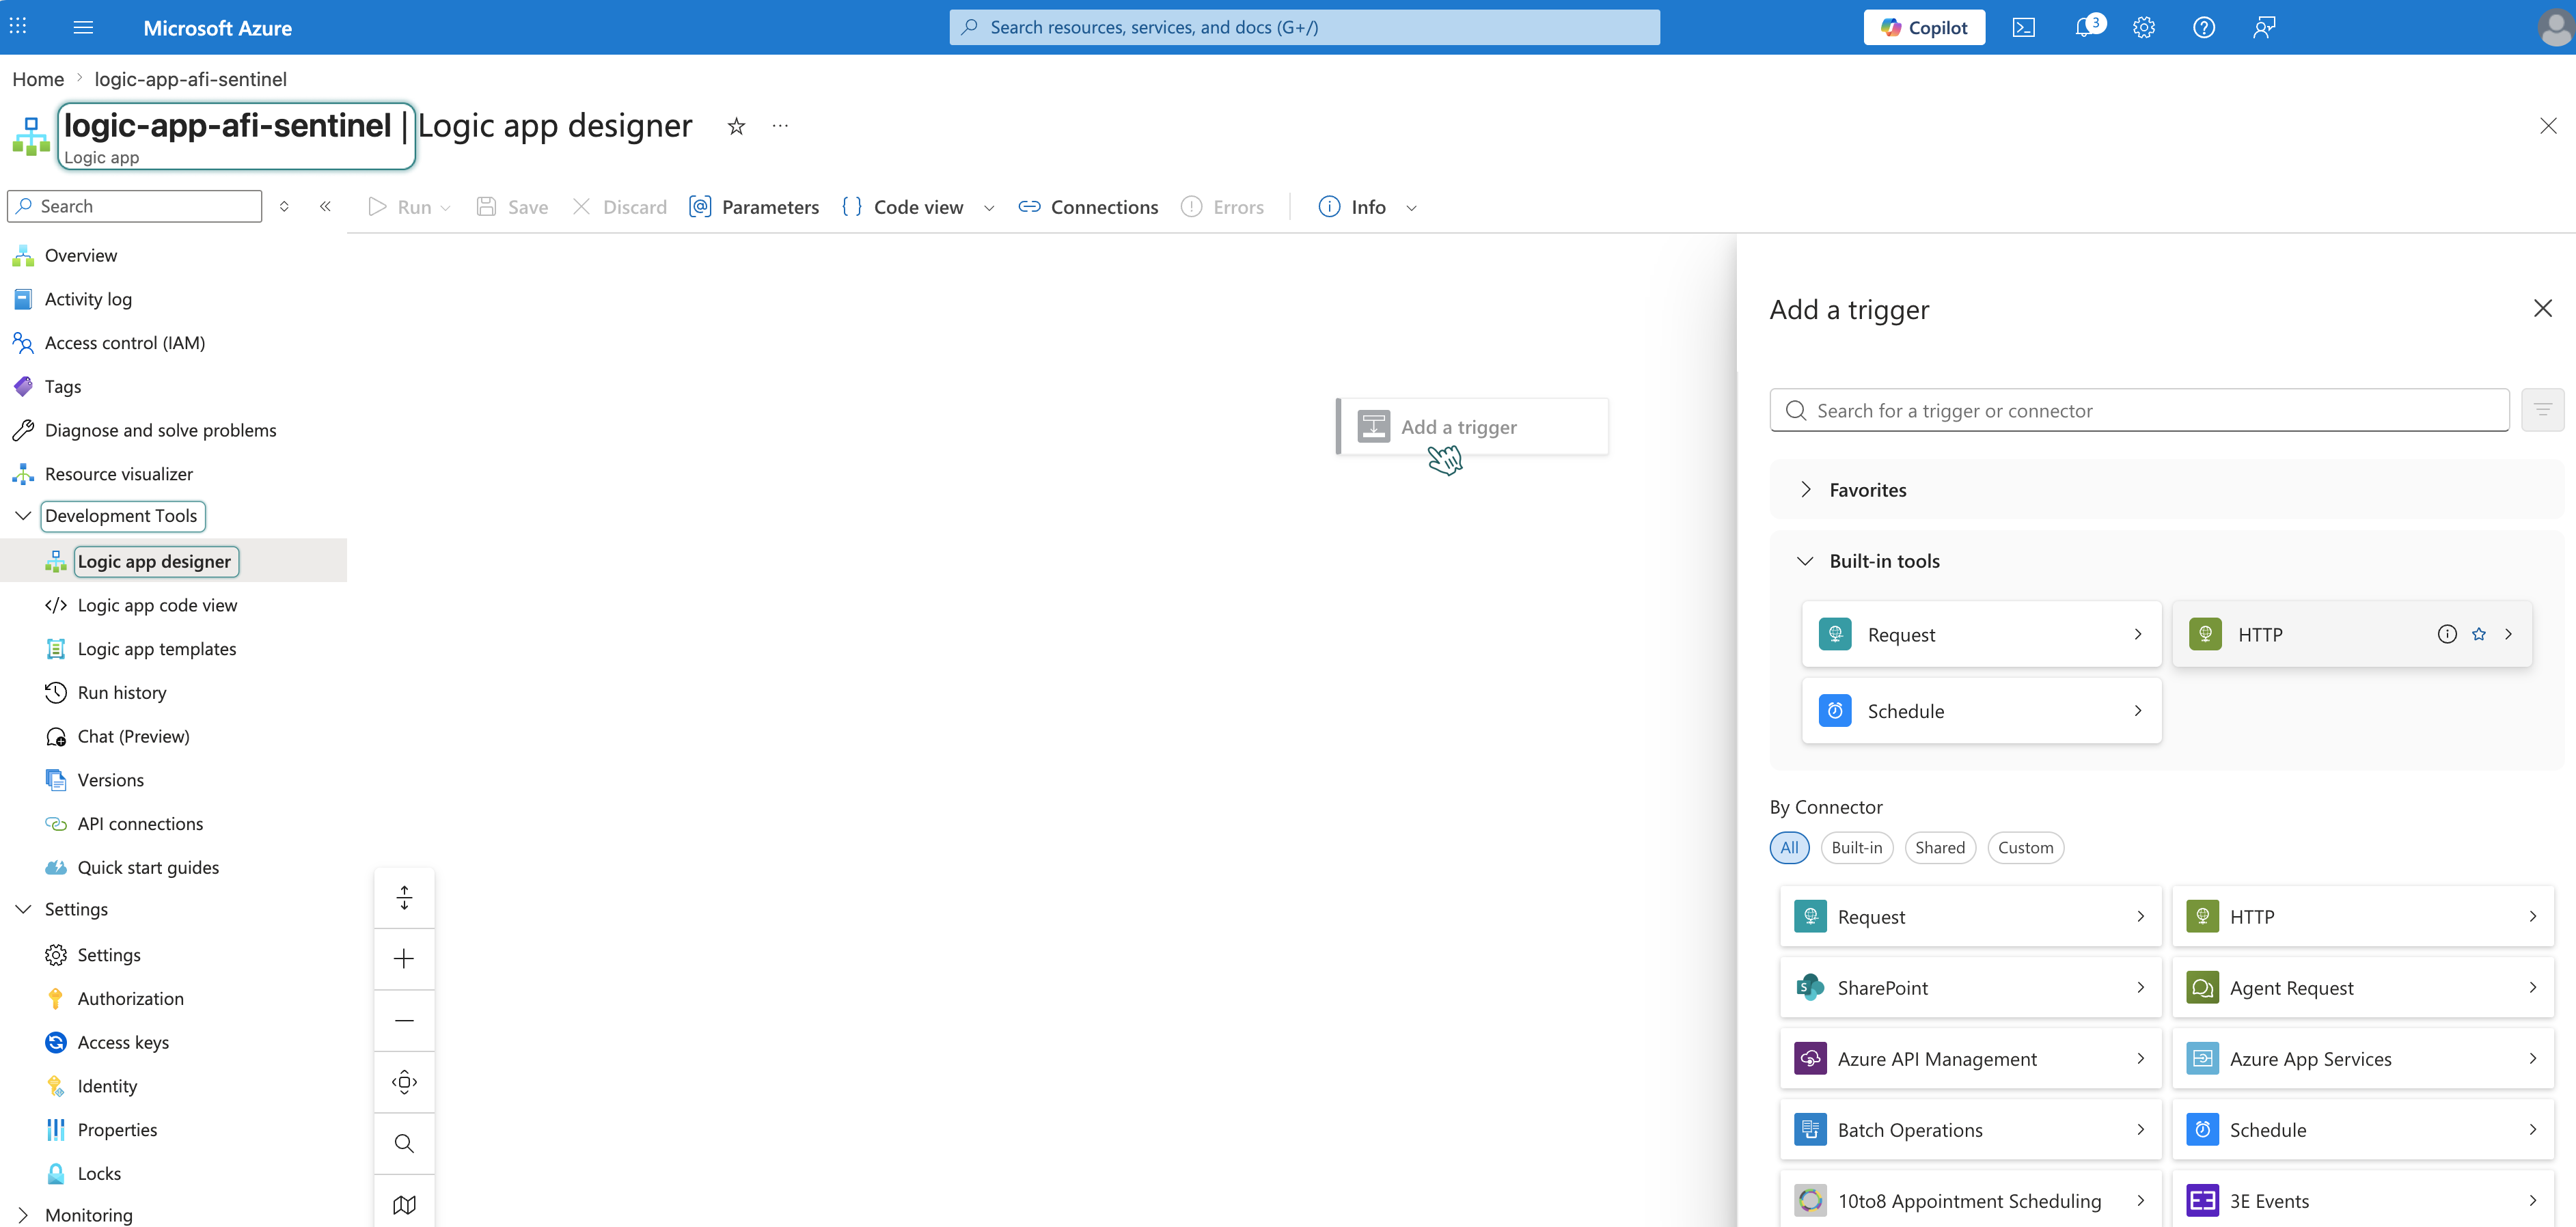The width and height of the screenshot is (2576, 1227).
Task: Collapse the Settings menu group
Action: pyautogui.click(x=23, y=909)
